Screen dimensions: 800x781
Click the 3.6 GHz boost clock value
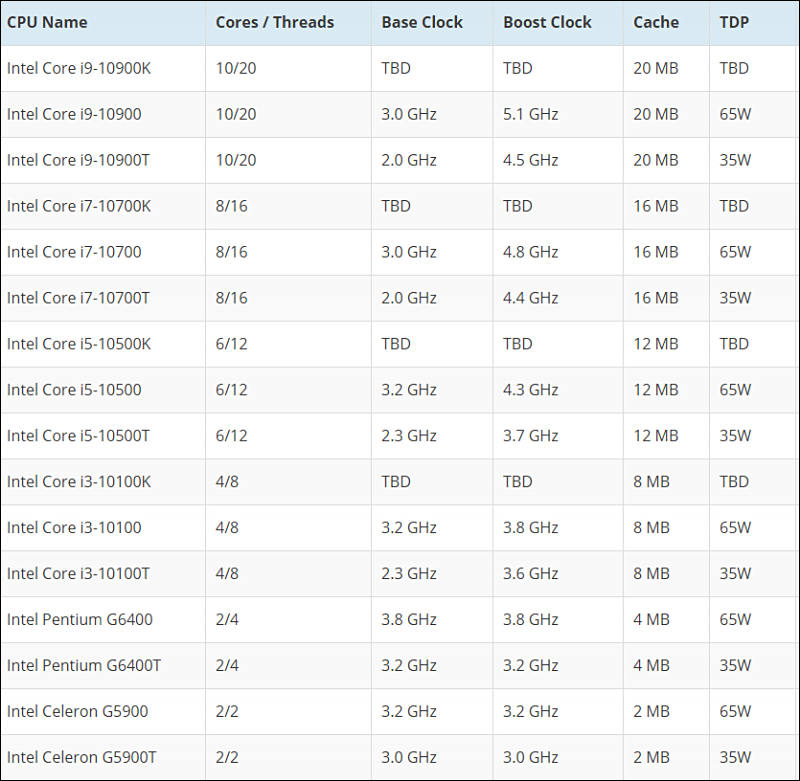[x=531, y=573]
